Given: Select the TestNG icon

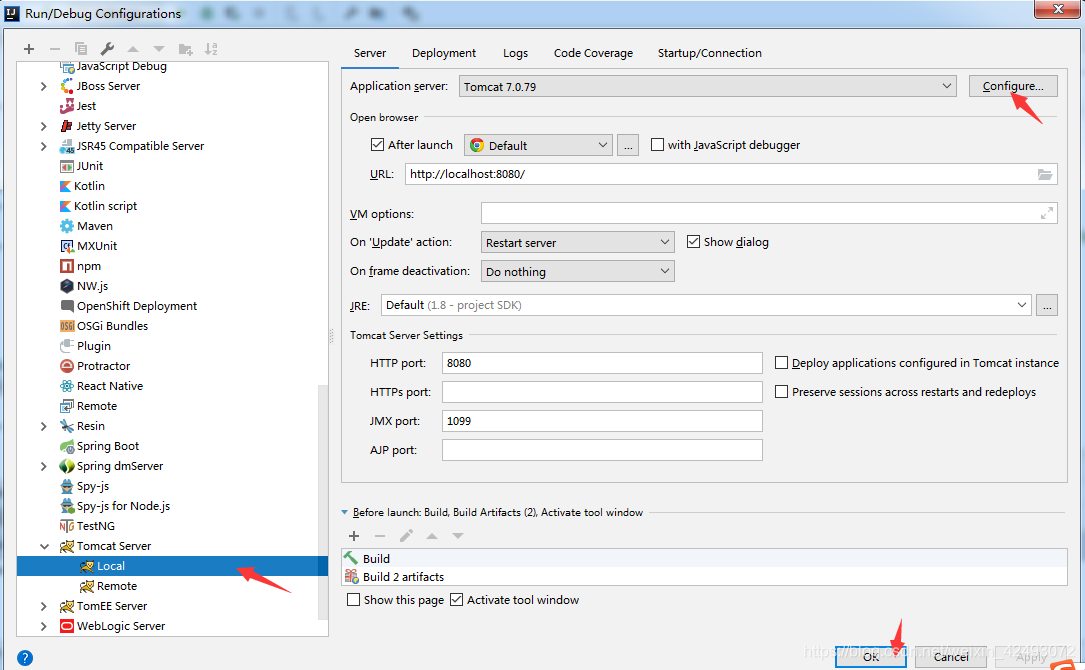Looking at the screenshot, I should tap(66, 526).
